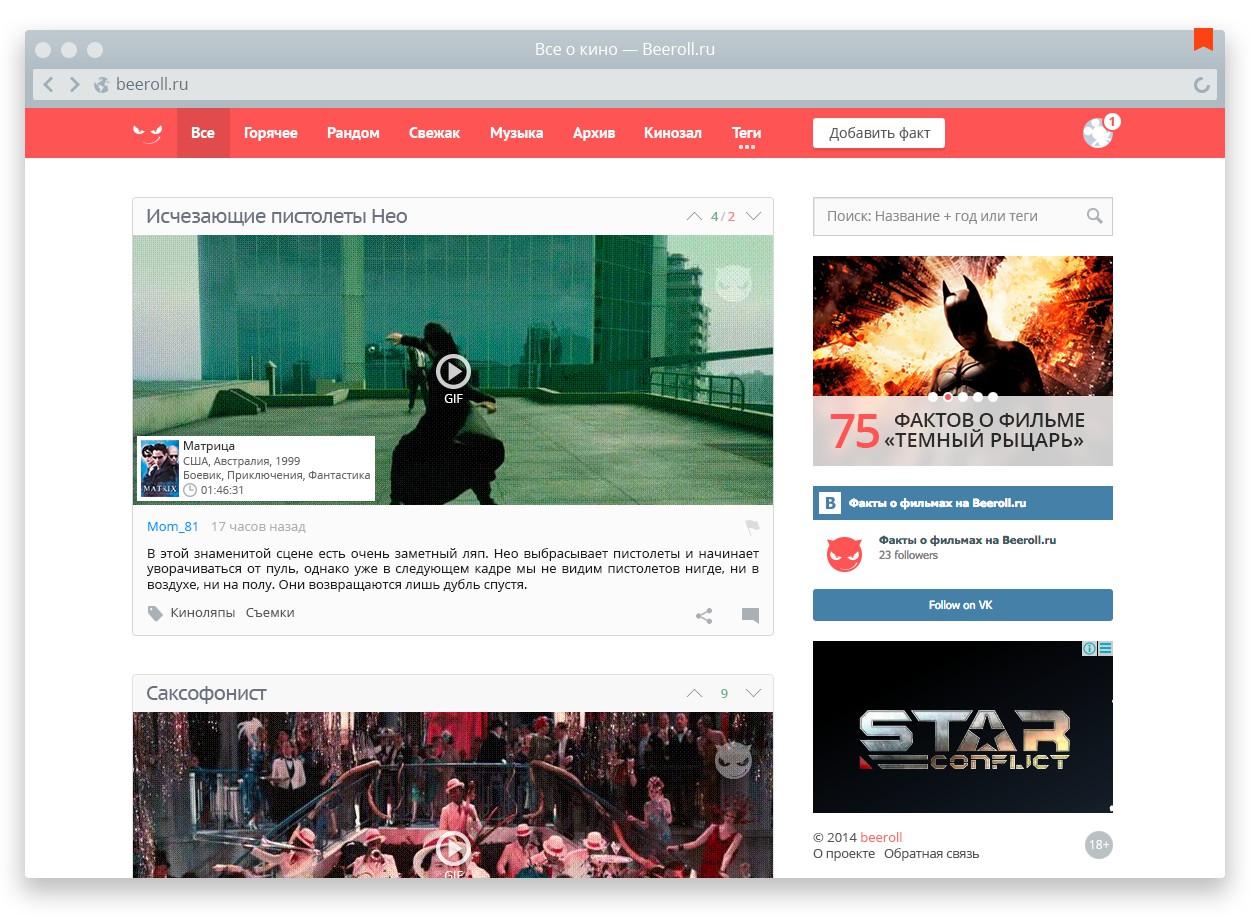The height and width of the screenshot is (920, 1250).
Task: Open the Киноляпы tag
Action: [203, 613]
